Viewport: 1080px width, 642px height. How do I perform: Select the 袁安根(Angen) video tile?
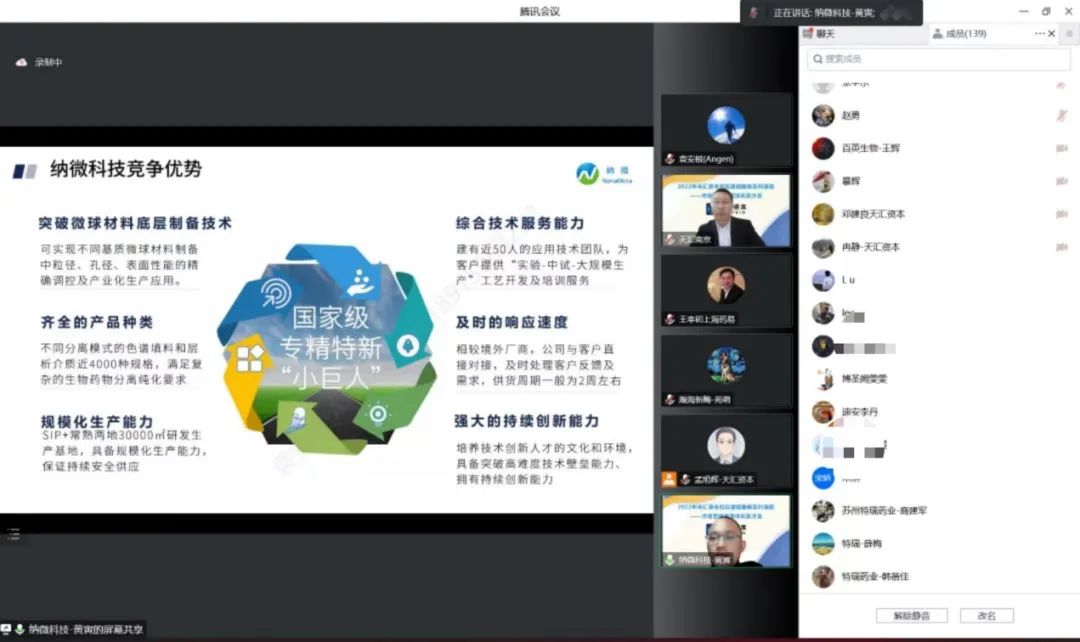click(x=726, y=130)
